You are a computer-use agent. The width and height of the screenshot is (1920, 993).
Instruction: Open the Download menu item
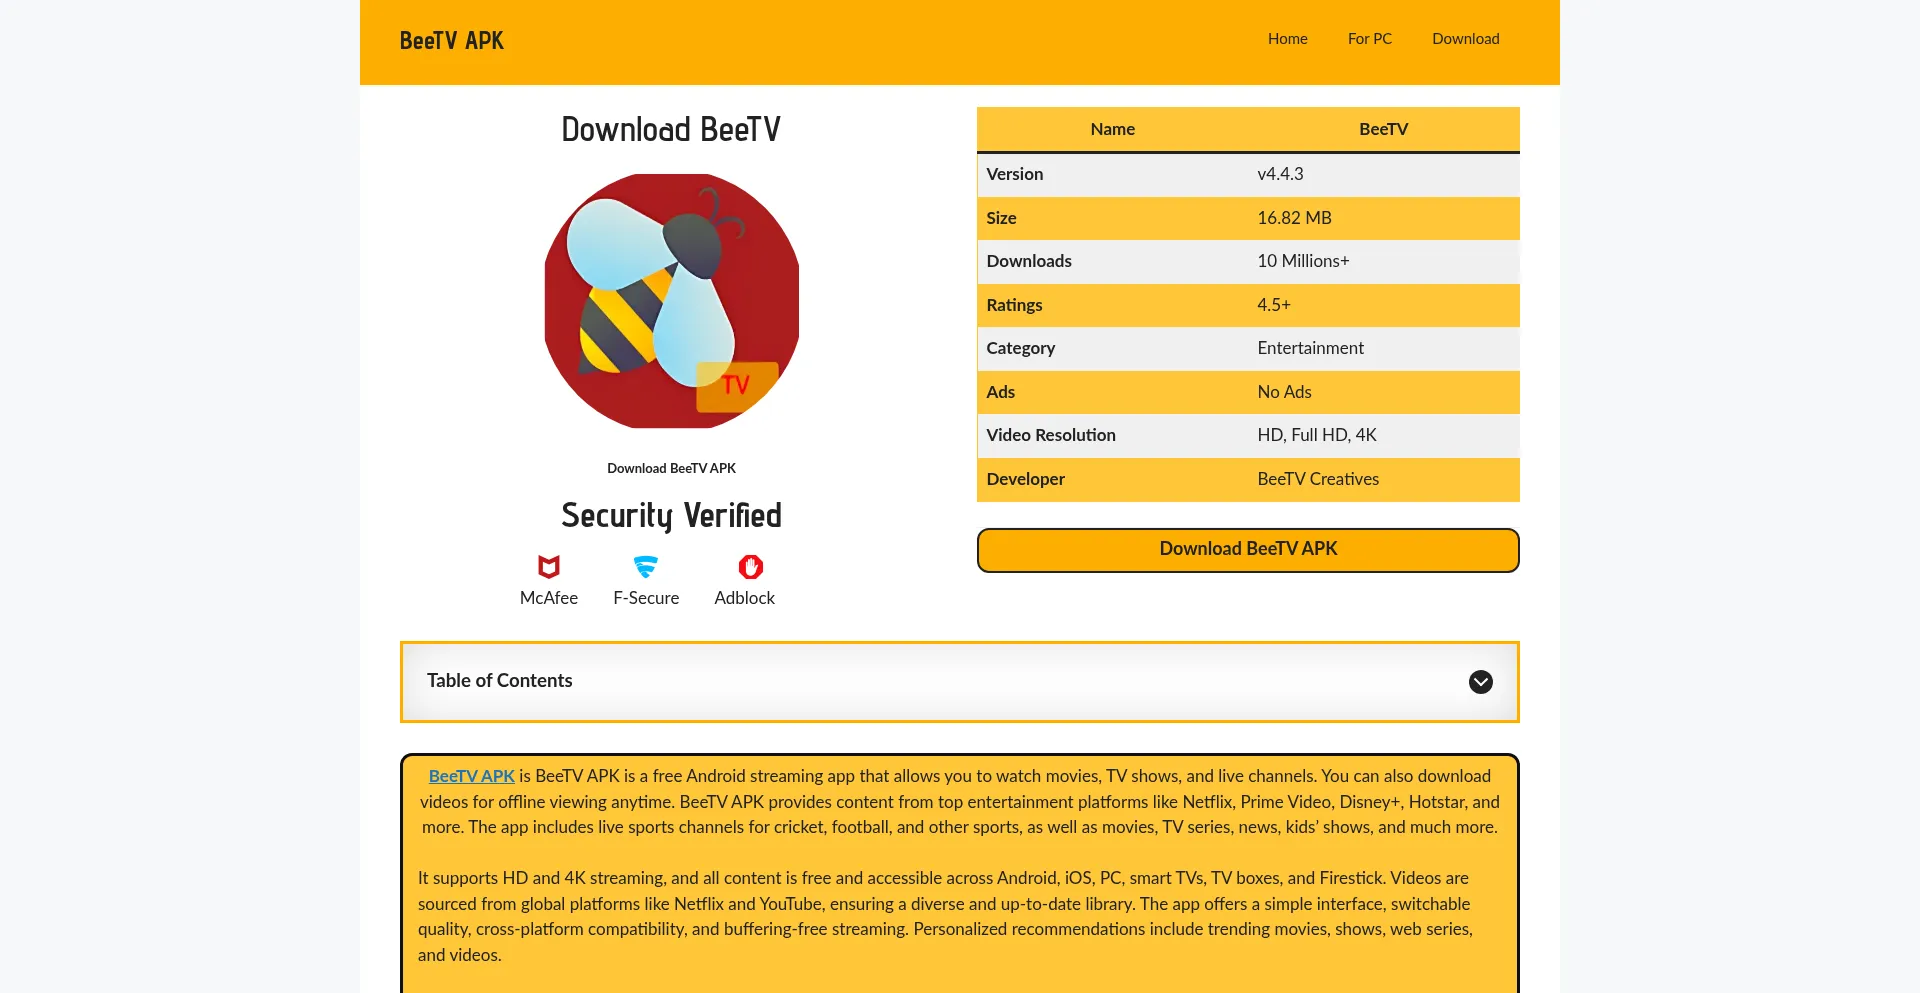(x=1465, y=39)
